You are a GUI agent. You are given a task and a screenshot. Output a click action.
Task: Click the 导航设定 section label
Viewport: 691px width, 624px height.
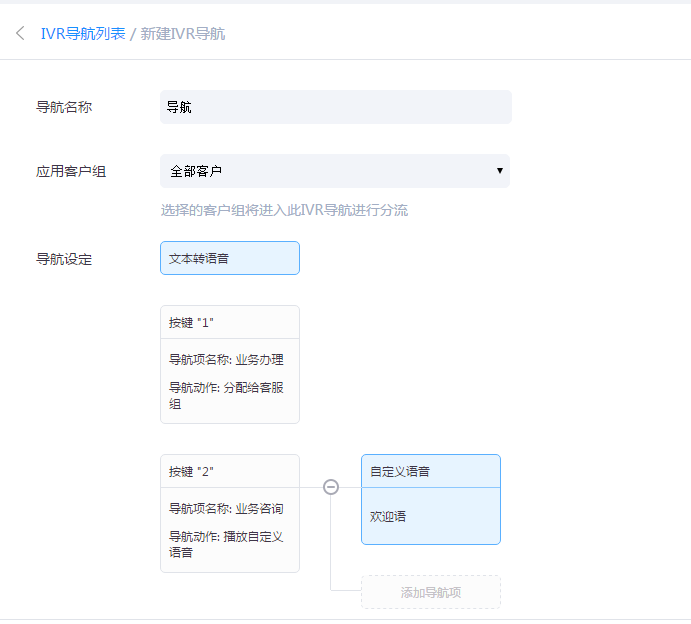(64, 259)
